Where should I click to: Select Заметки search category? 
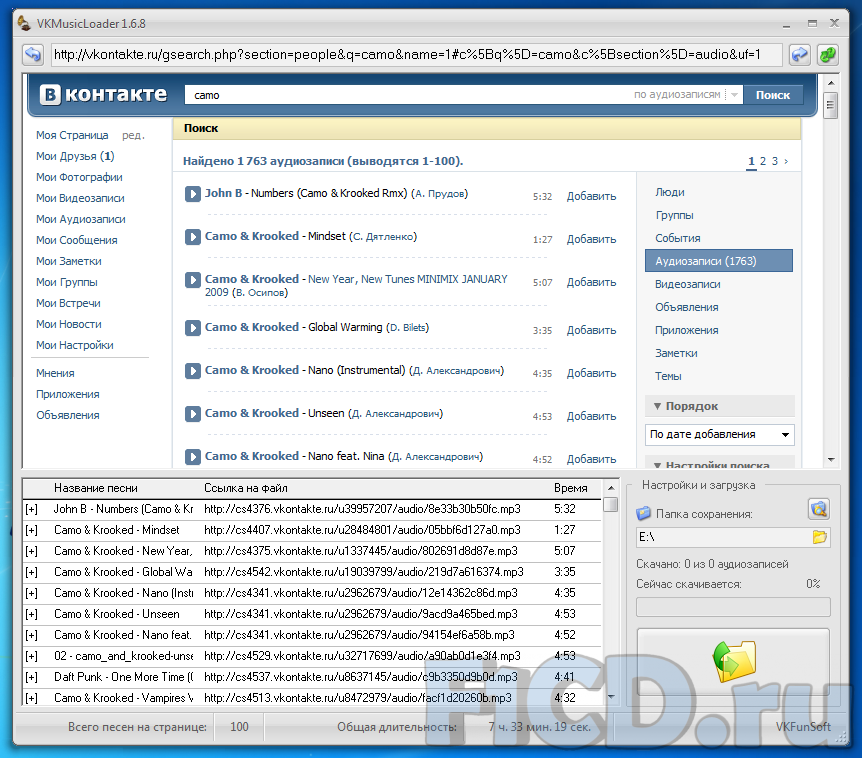coord(676,353)
